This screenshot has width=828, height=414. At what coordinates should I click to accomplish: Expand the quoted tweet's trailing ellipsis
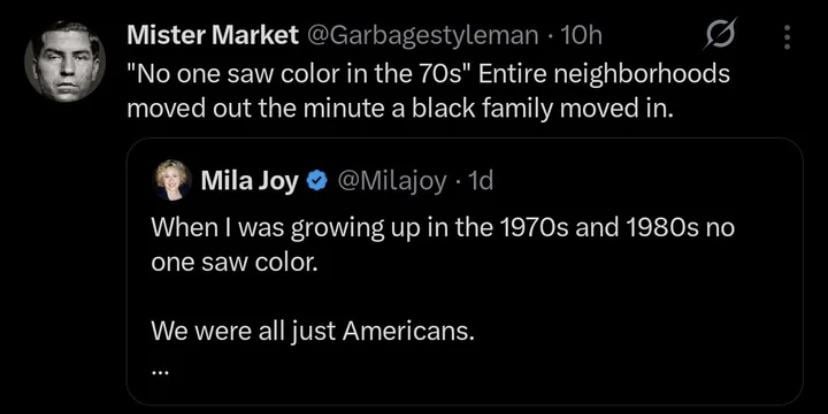(x=161, y=366)
